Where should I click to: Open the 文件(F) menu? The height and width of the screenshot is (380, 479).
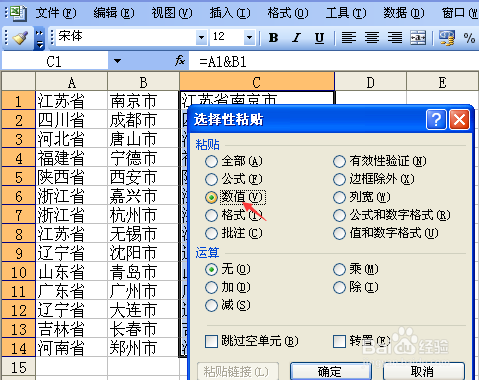(56, 13)
